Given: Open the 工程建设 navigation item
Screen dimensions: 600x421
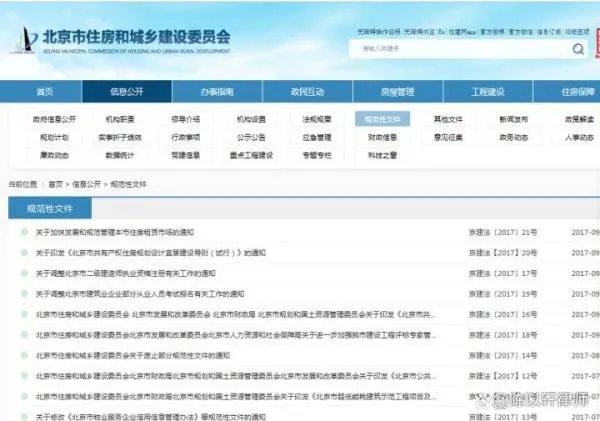Looking at the screenshot, I should [x=488, y=92].
